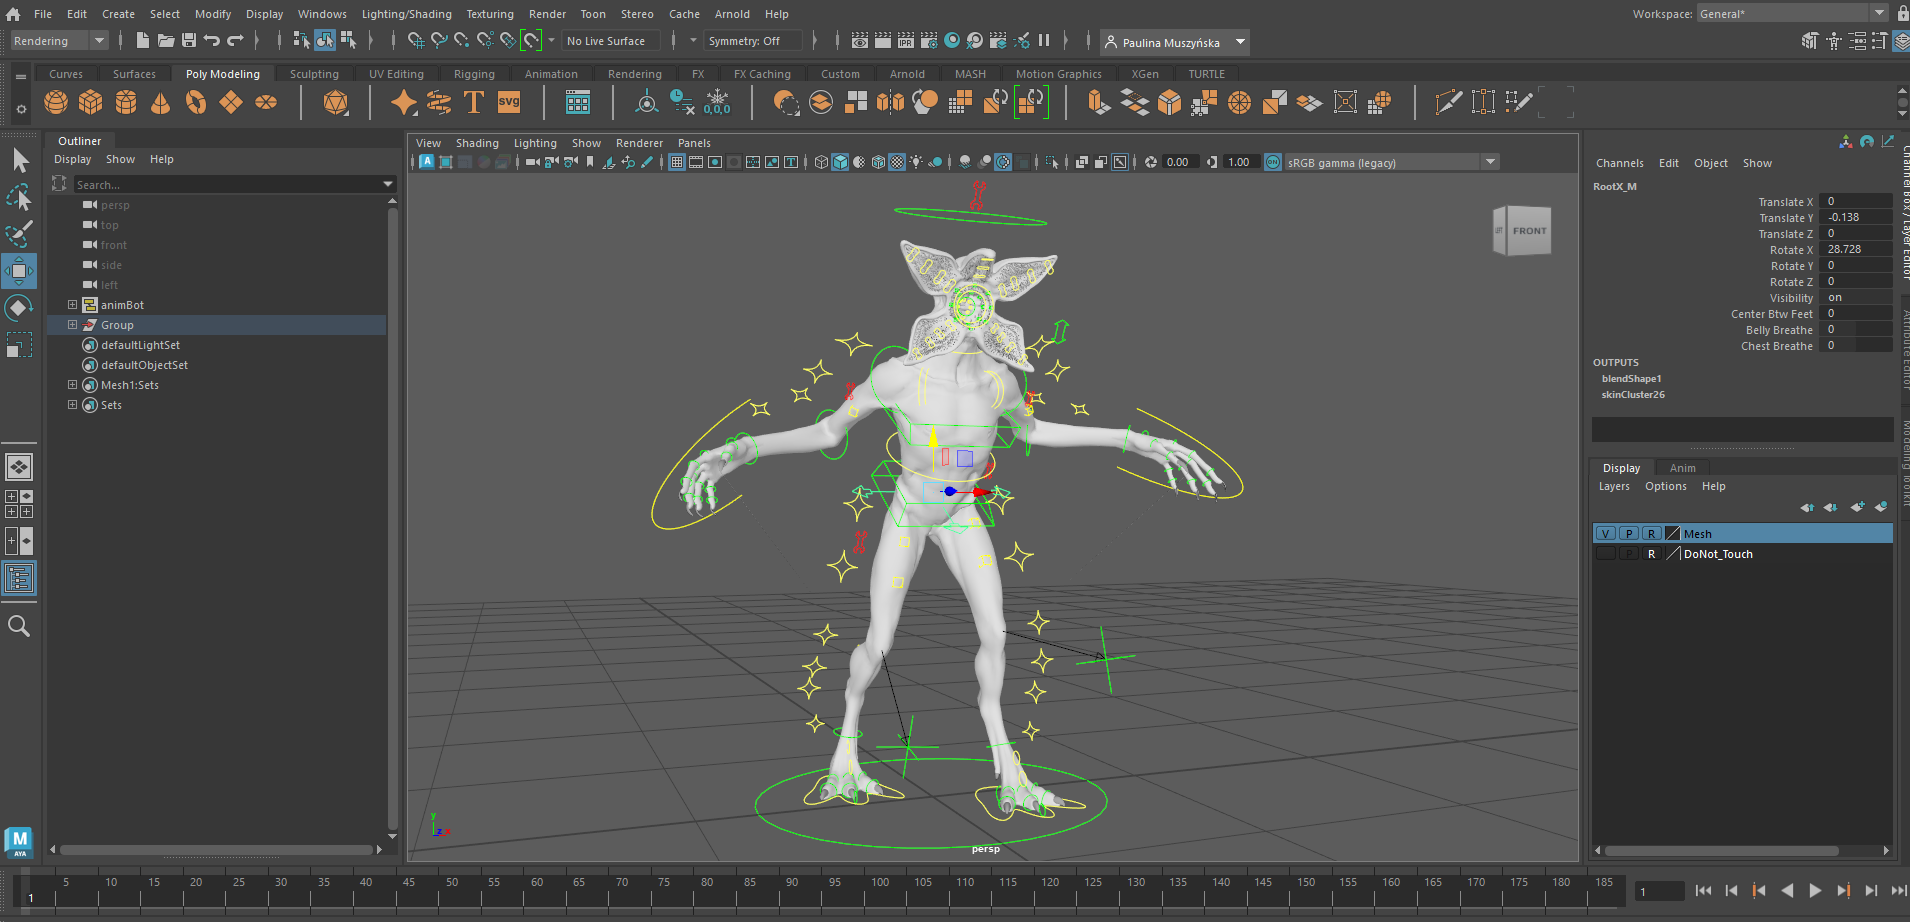Switch to the Sculpting shelf tab
Screen dimensions: 1910x922
[314, 74]
